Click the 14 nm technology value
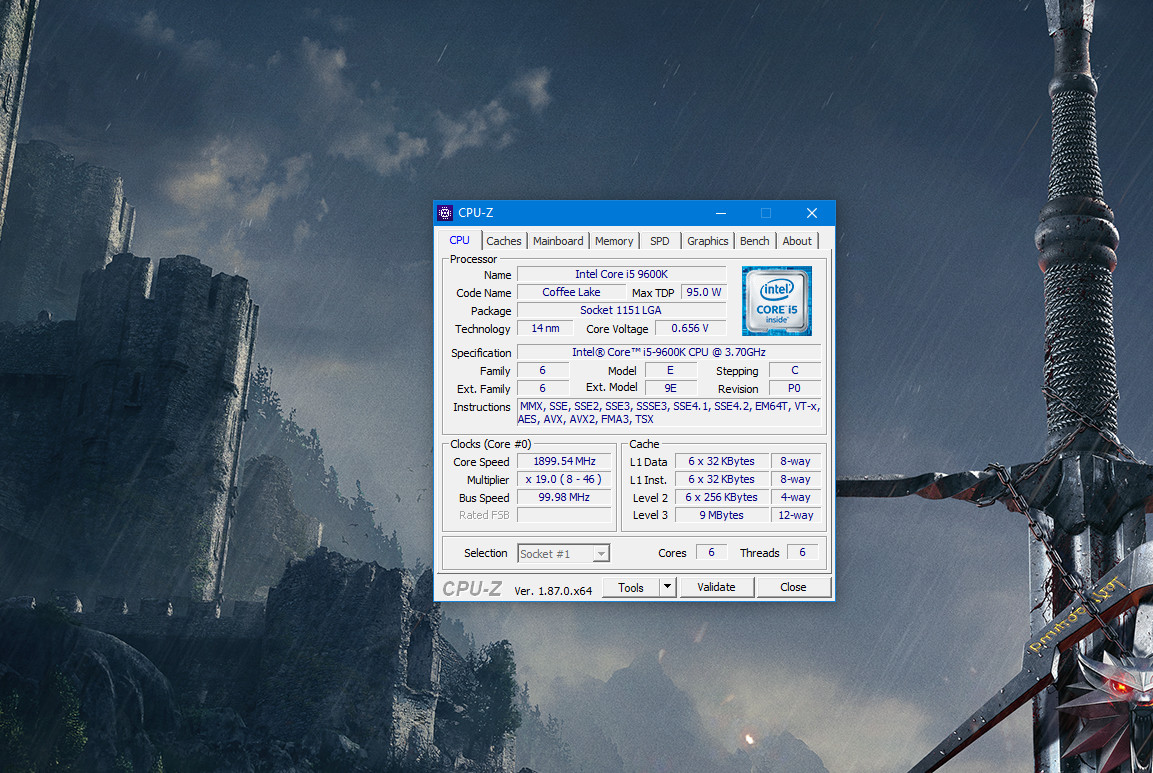This screenshot has height=773, width=1153. [545, 328]
